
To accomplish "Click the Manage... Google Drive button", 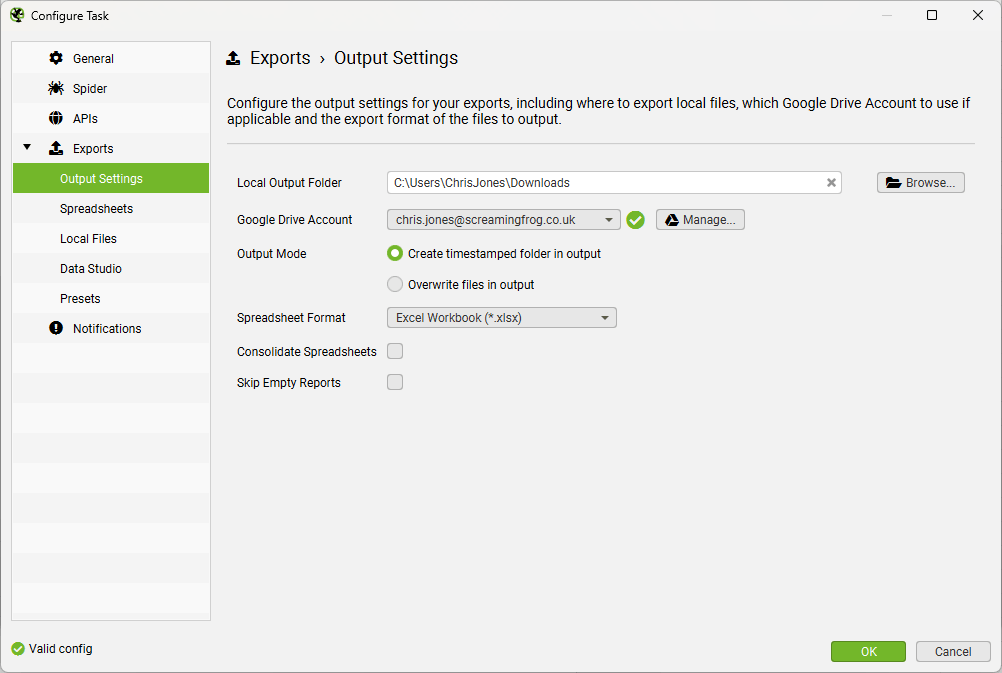I will coord(700,220).
